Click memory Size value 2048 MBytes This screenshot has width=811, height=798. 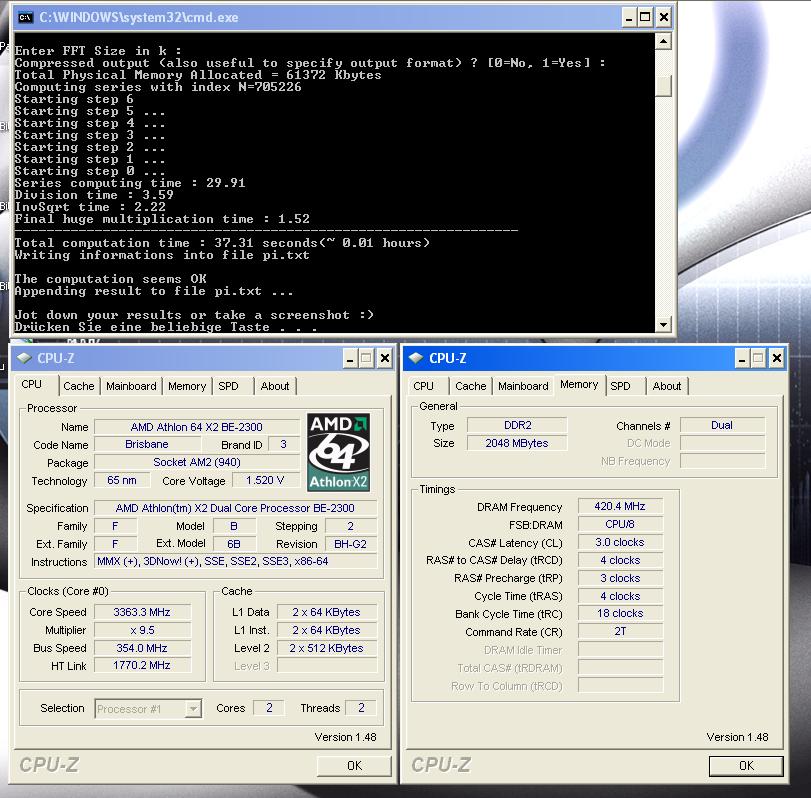click(x=517, y=443)
